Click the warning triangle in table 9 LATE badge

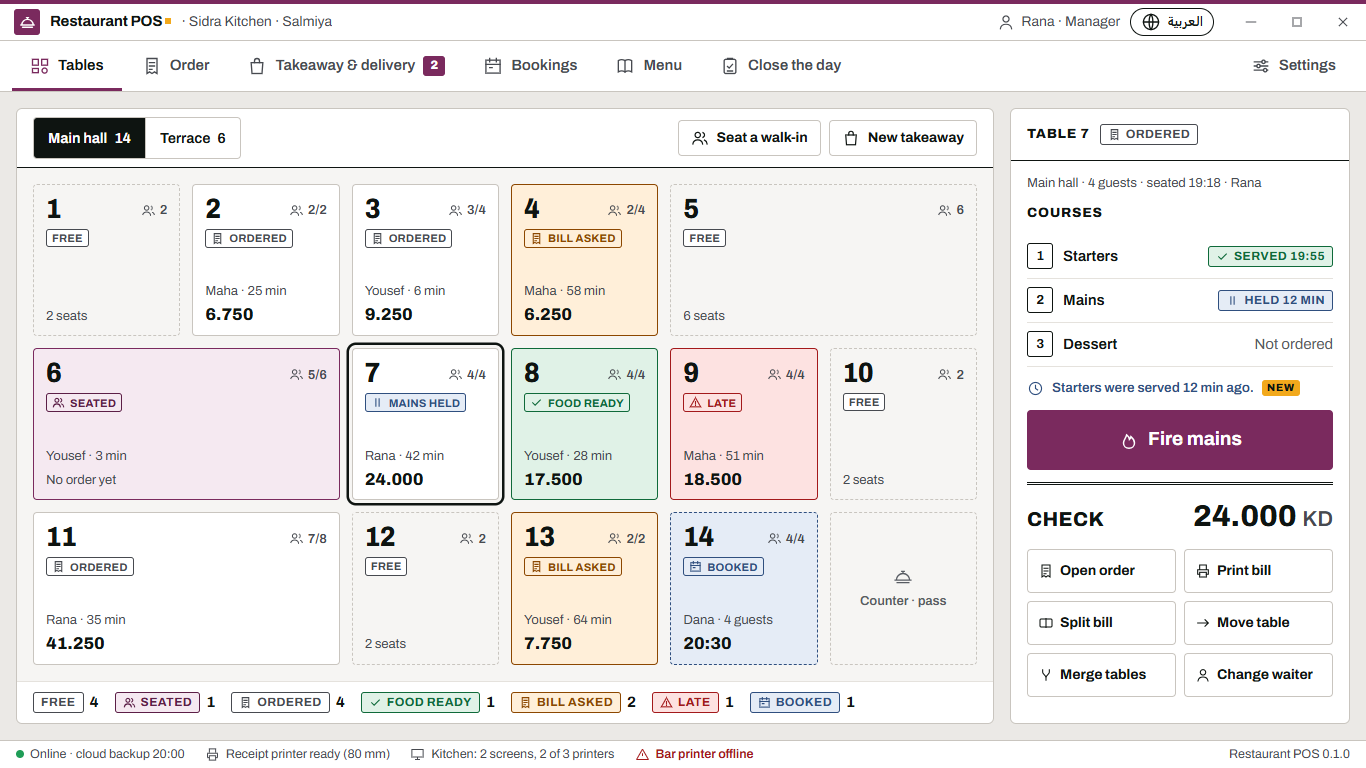(x=695, y=403)
